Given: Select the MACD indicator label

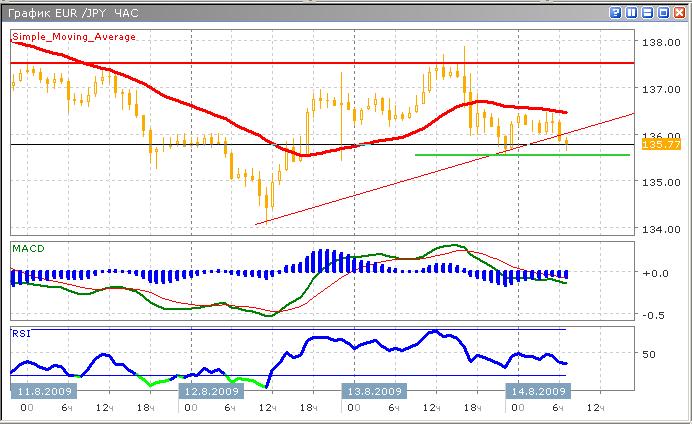Looking at the screenshot, I should [26, 247].
